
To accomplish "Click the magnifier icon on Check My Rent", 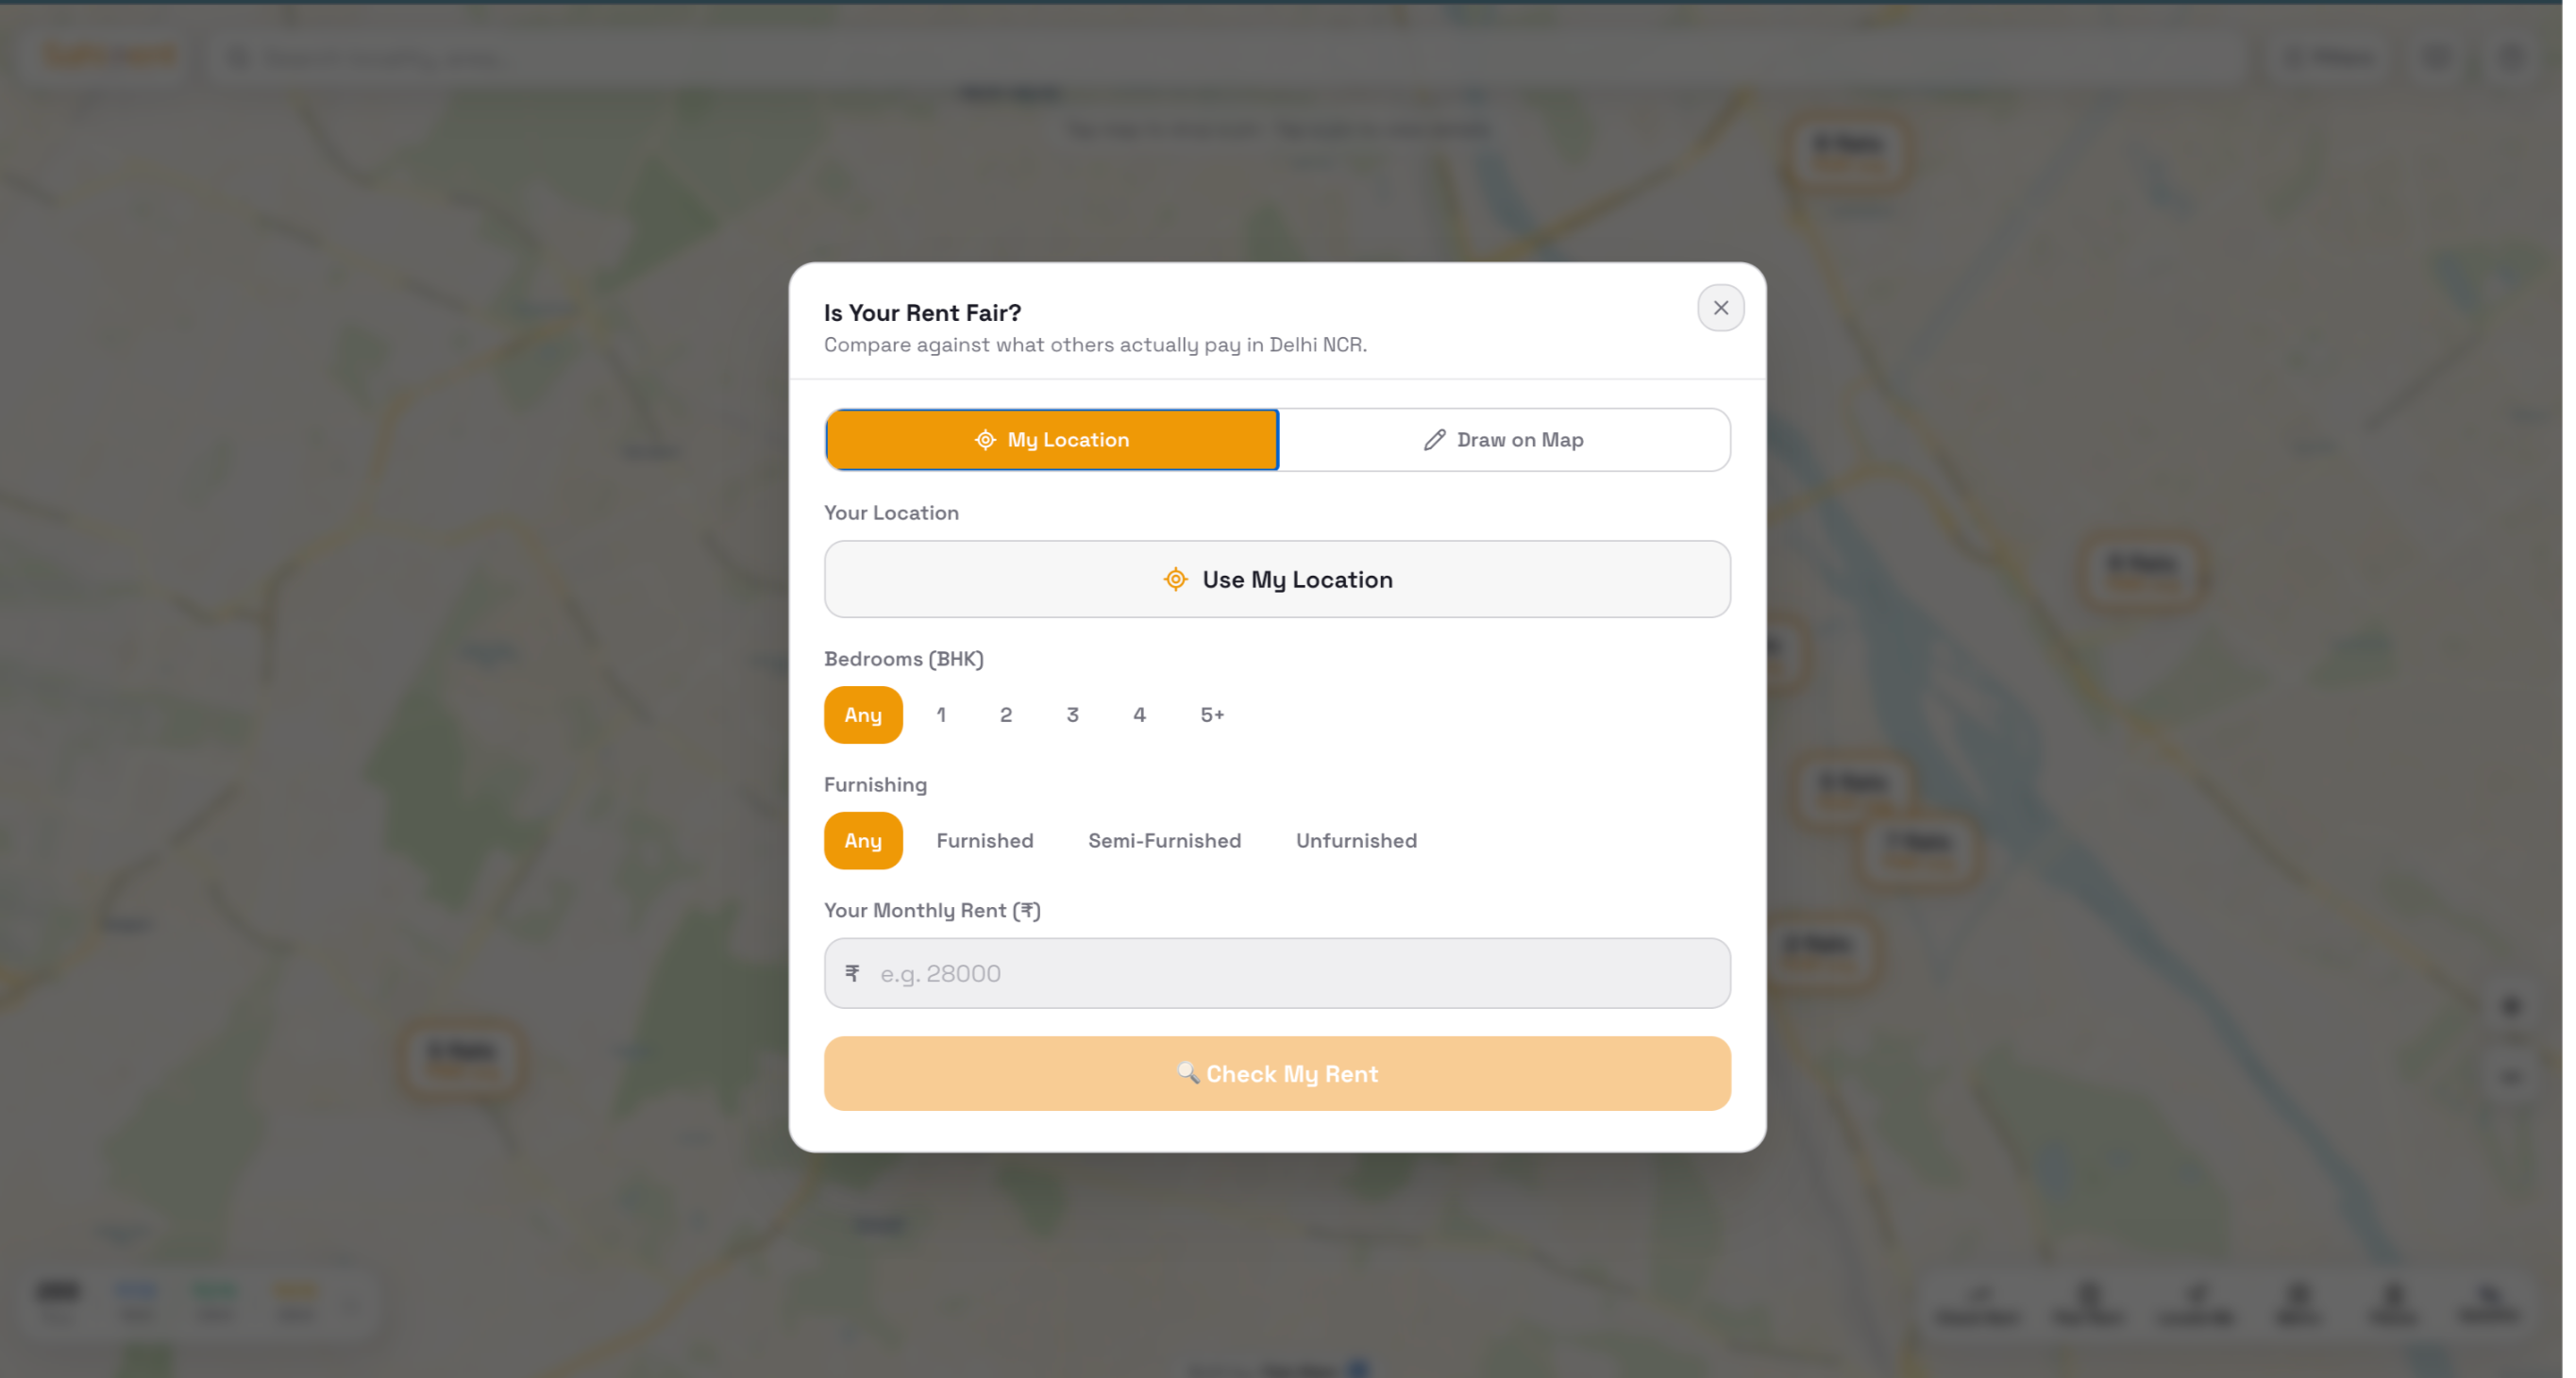I will point(1187,1073).
